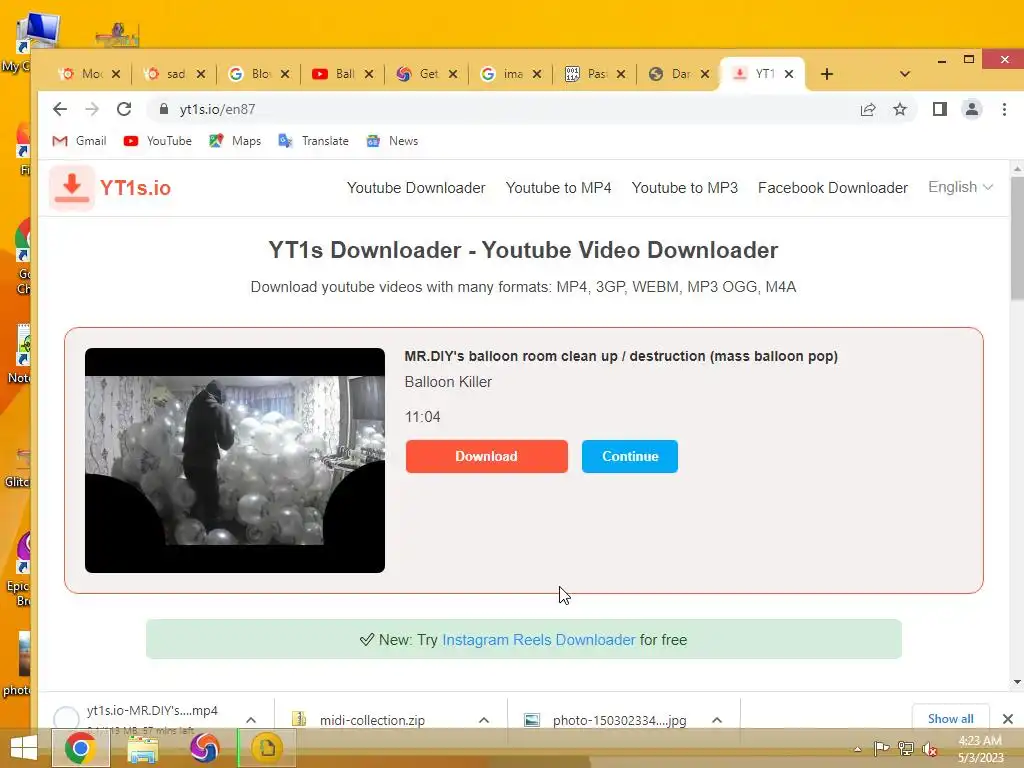
Task: Click the muted volume tray icon
Action: click(929, 748)
